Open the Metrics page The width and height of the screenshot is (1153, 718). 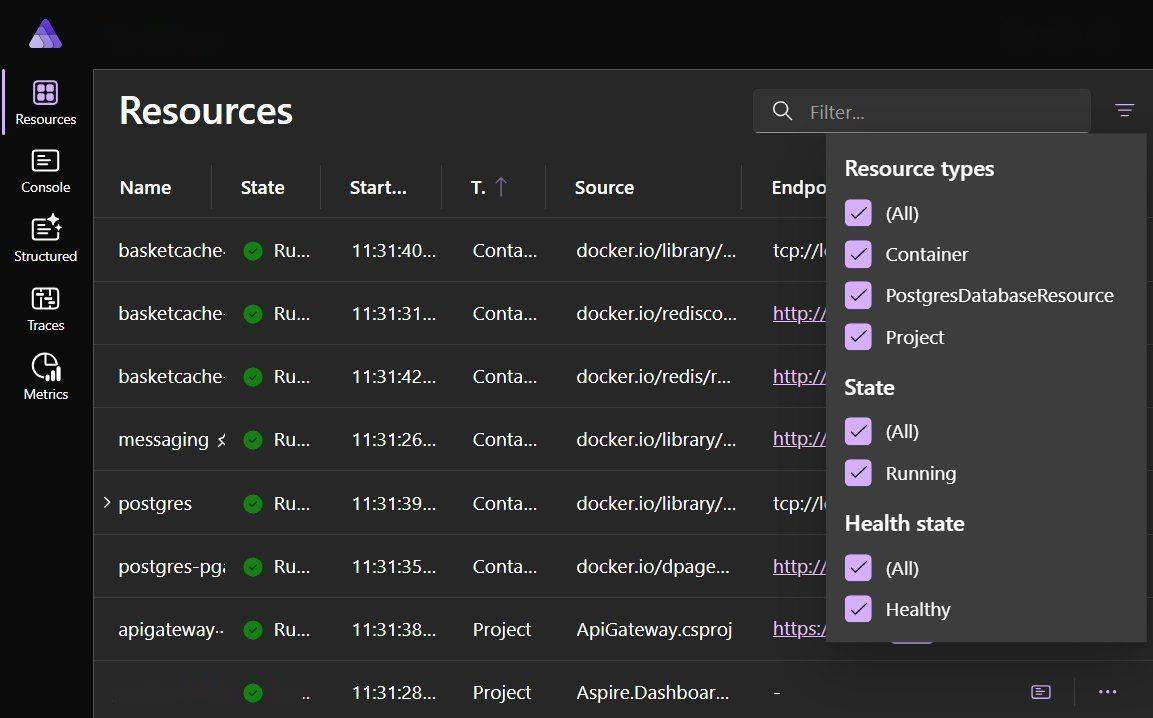(45, 377)
